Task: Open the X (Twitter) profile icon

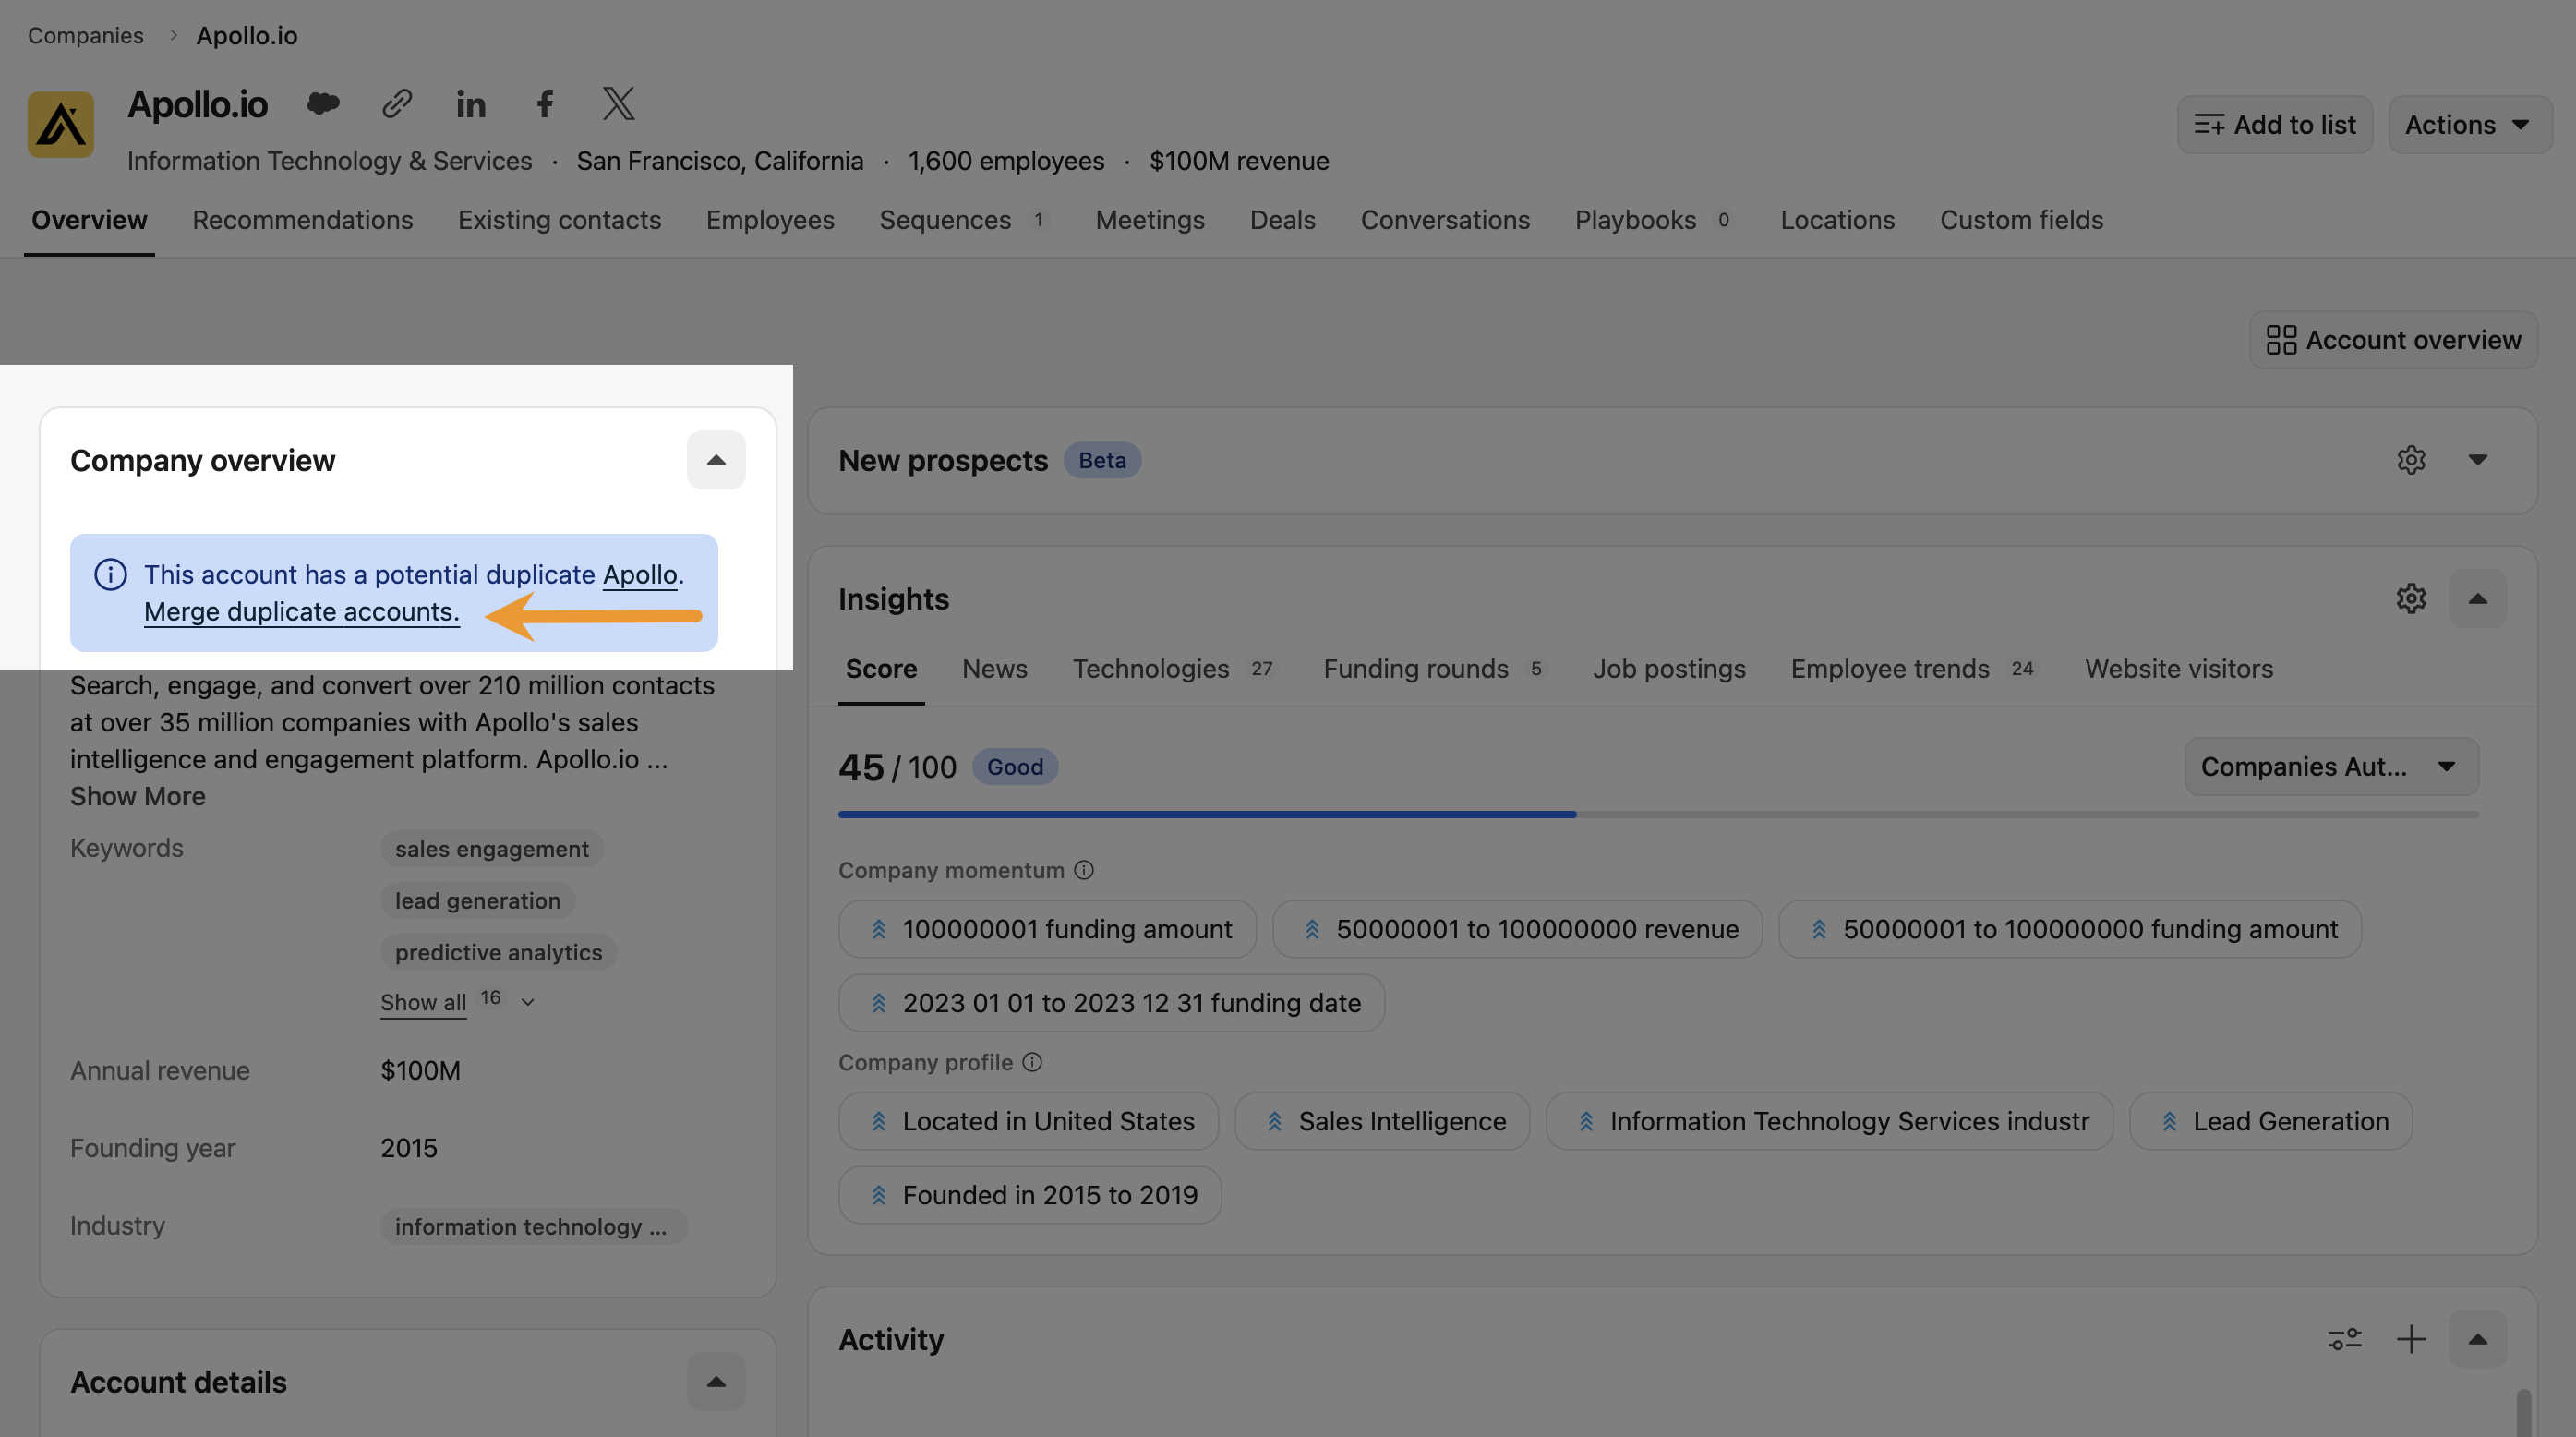Action: pyautogui.click(x=619, y=104)
